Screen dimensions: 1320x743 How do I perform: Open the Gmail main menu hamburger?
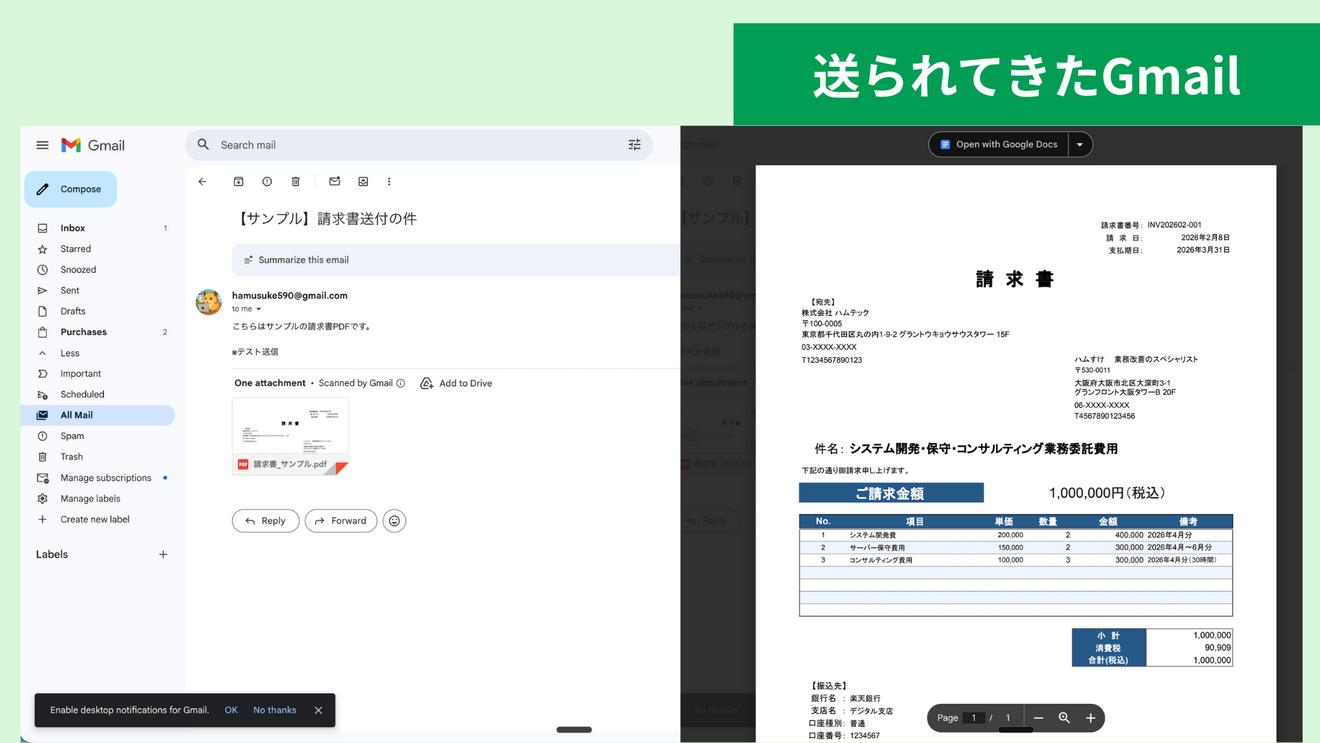coord(42,145)
